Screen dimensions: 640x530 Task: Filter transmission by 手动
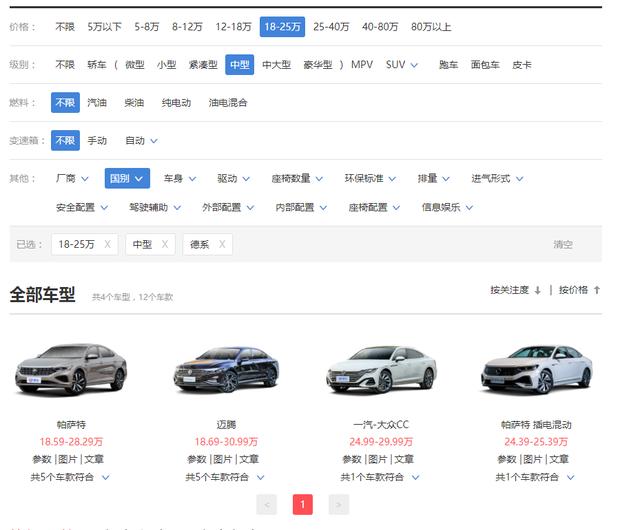(x=97, y=141)
